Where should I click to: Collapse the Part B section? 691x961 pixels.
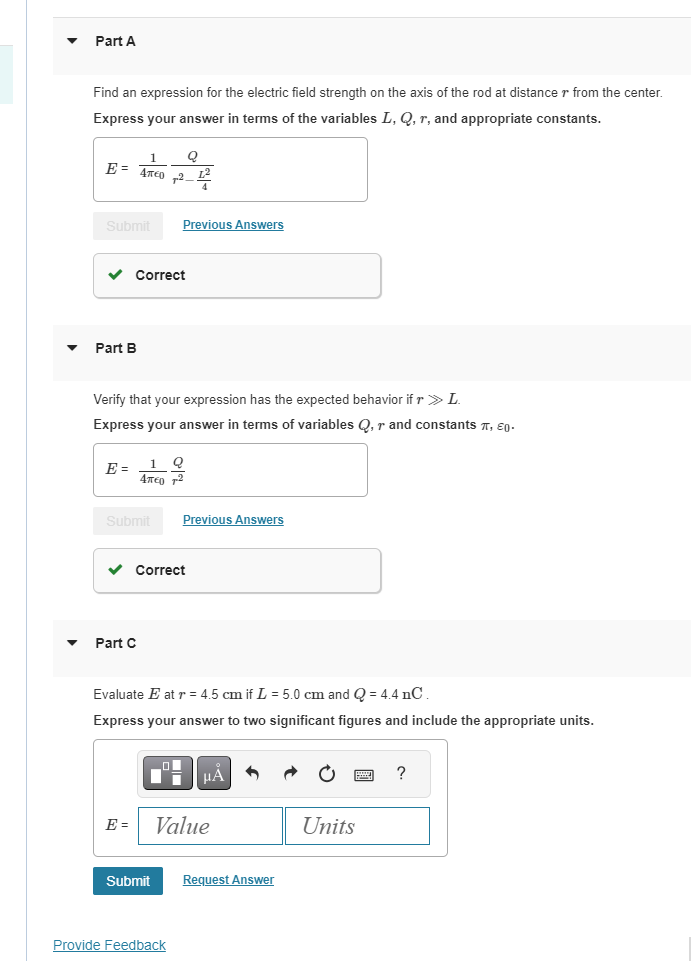click(71, 348)
